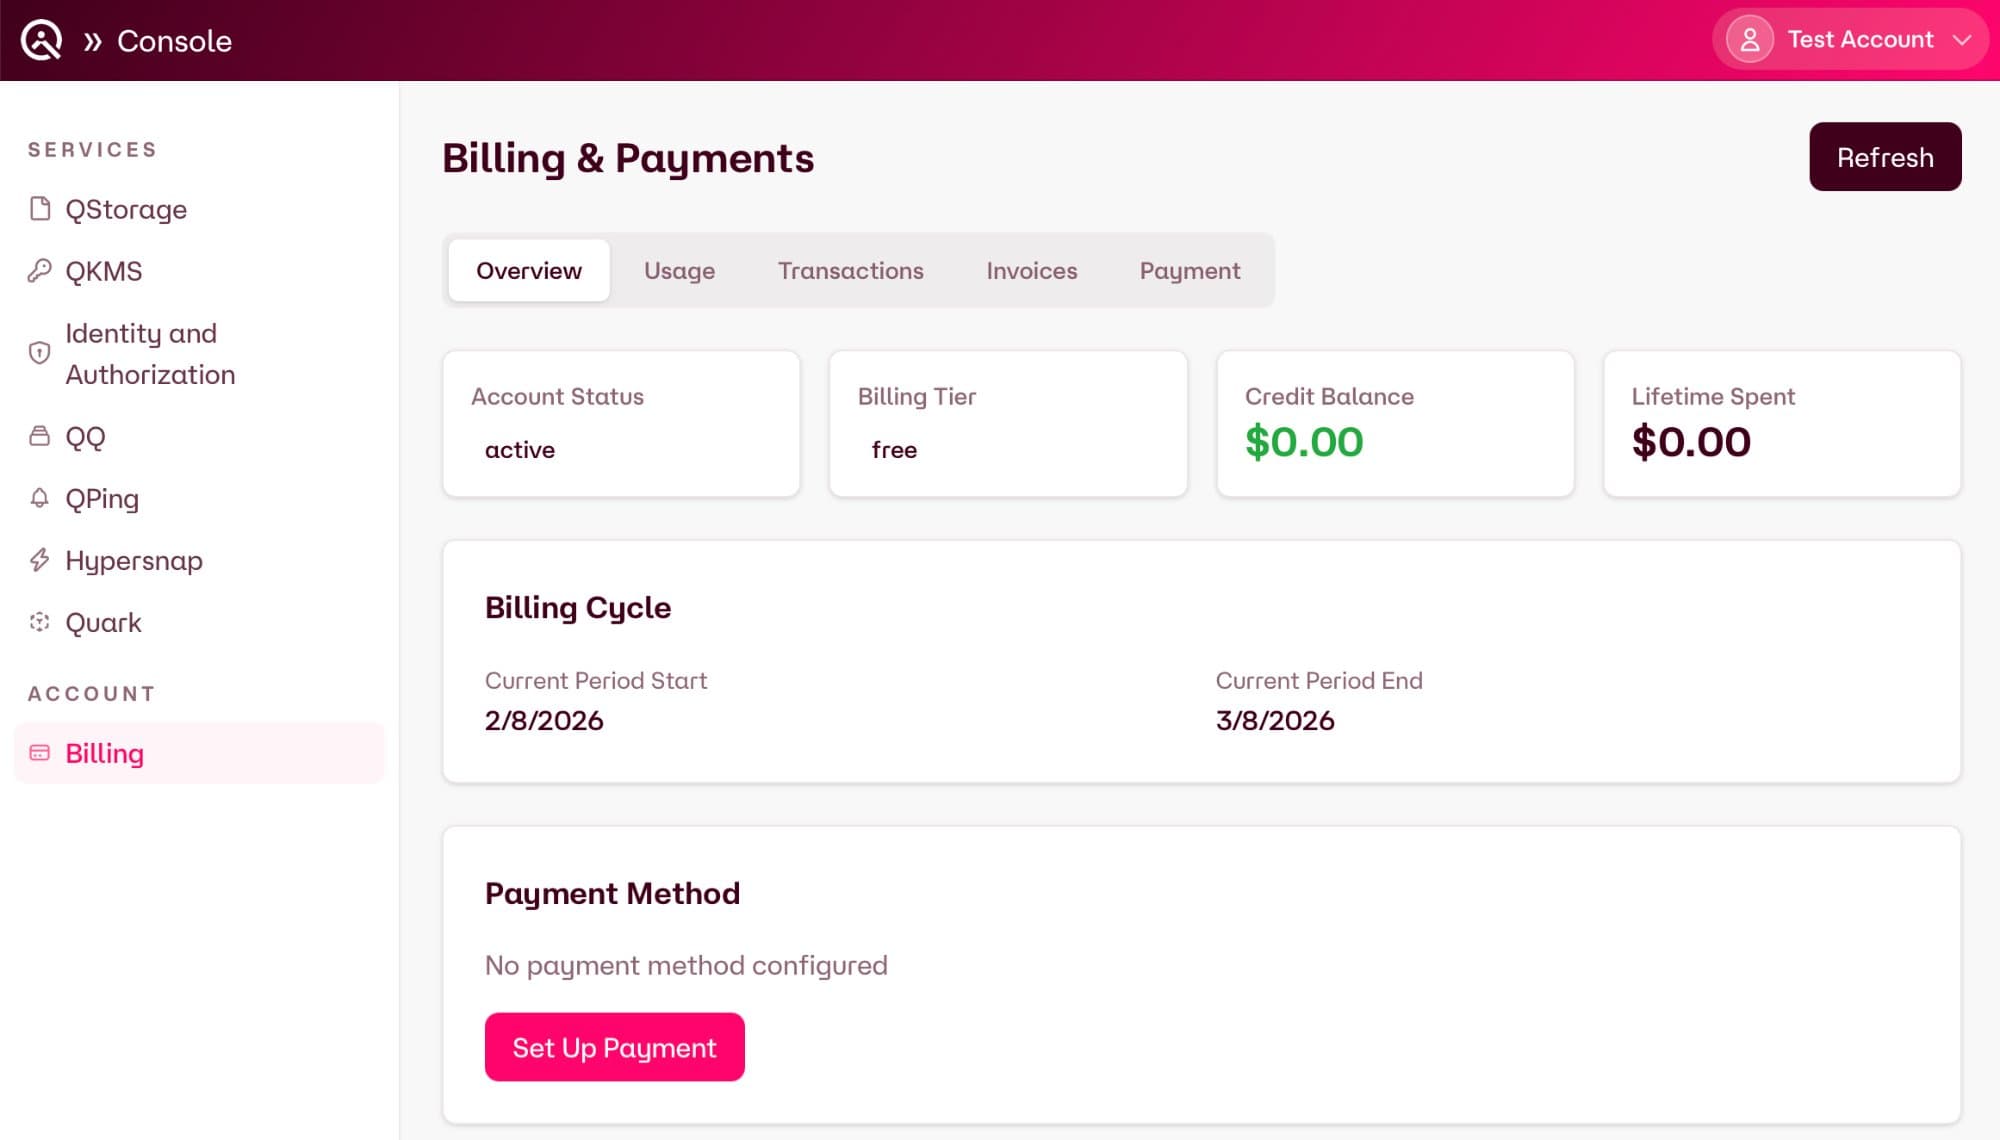Expand sidebar with the double chevron
2000x1140 pixels.
93,41
